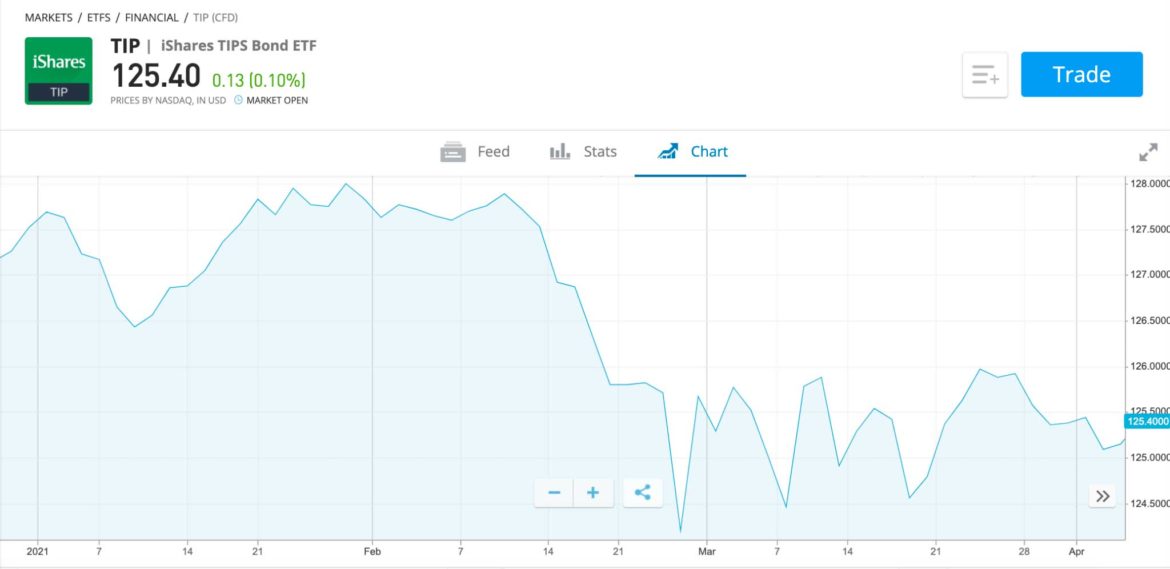
Task: Add TIP to watchlist
Action: pyautogui.click(x=985, y=75)
